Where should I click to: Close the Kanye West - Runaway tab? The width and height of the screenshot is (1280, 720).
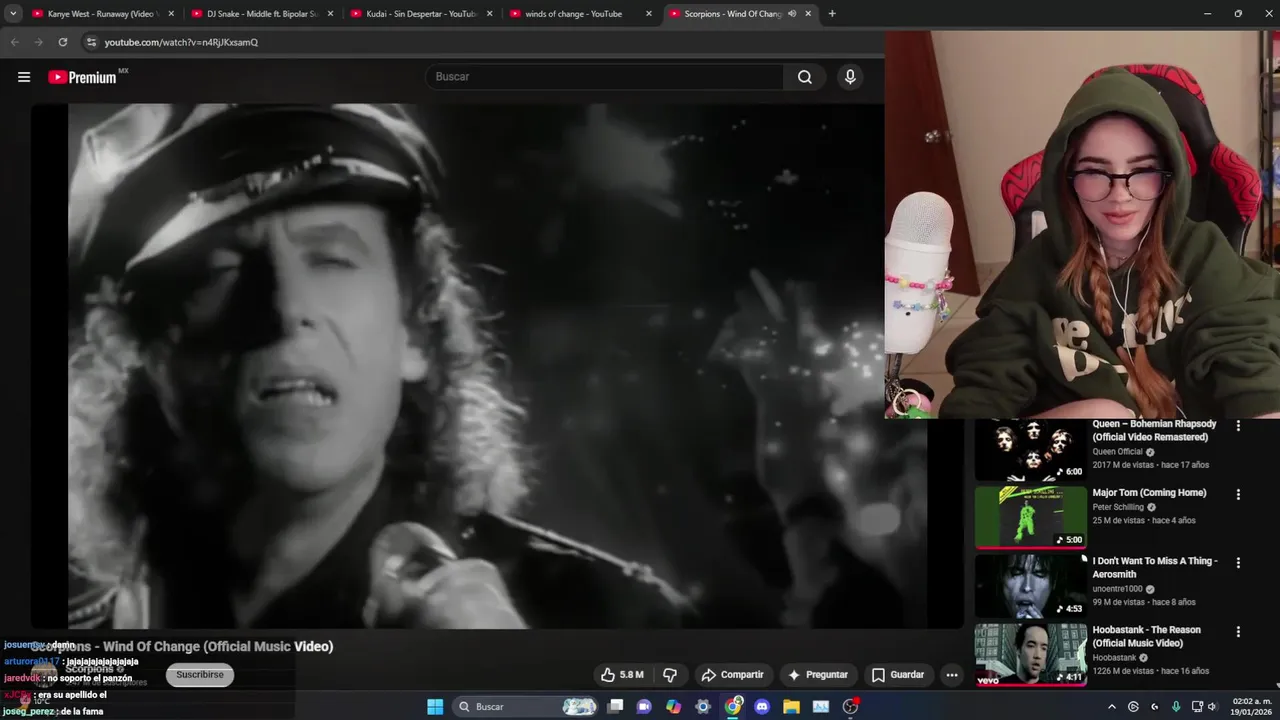[171, 14]
